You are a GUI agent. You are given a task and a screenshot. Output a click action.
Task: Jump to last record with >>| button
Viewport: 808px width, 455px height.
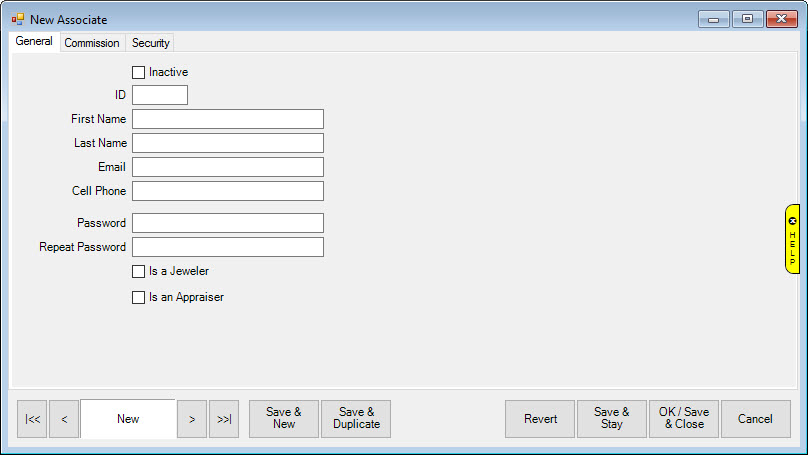tap(224, 419)
